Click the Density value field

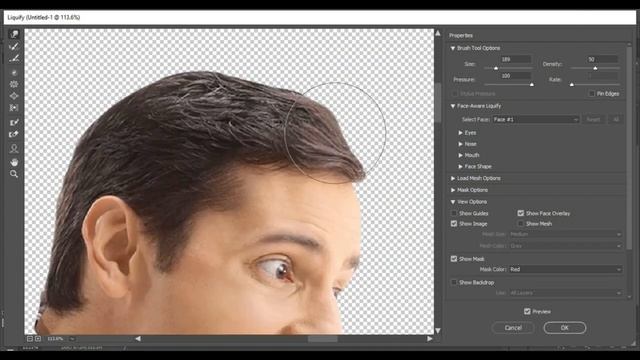(x=602, y=60)
